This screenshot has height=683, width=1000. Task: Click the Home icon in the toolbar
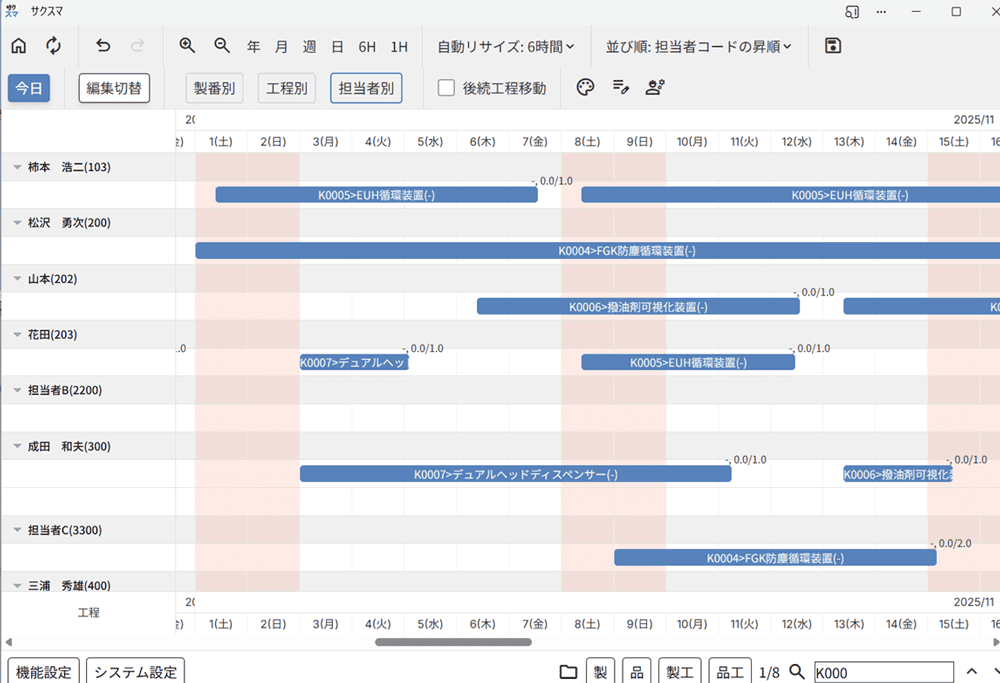click(x=18, y=45)
